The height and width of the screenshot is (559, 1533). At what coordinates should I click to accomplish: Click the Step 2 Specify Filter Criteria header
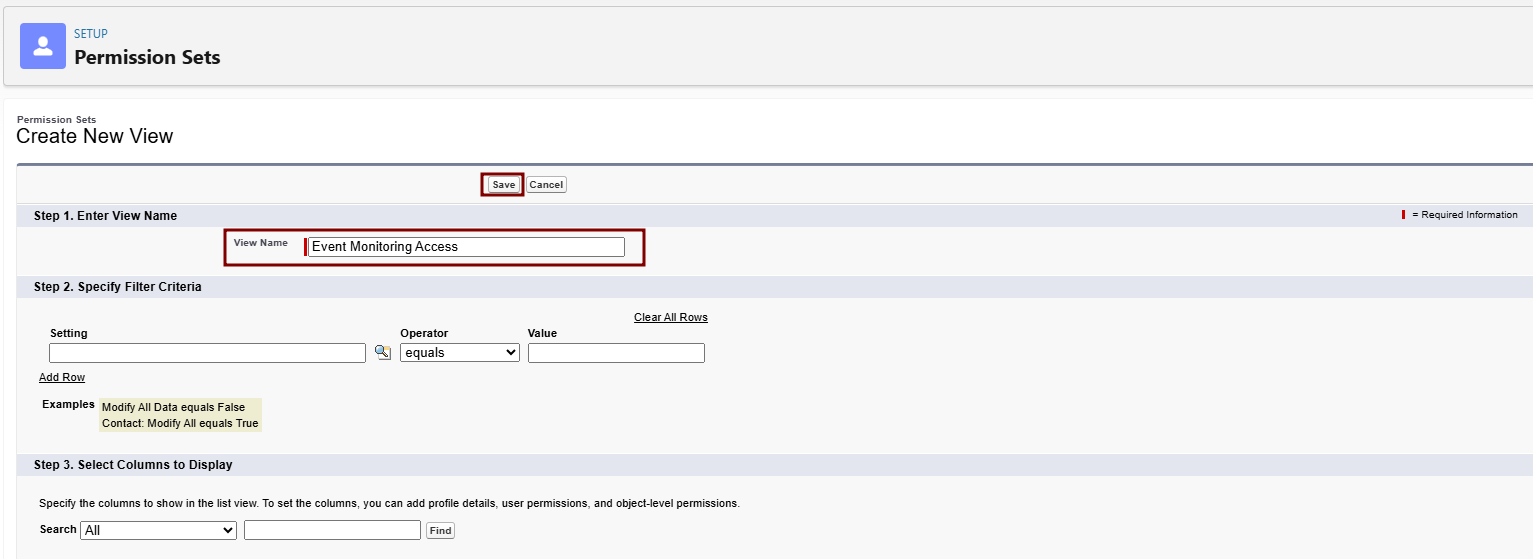coord(117,287)
